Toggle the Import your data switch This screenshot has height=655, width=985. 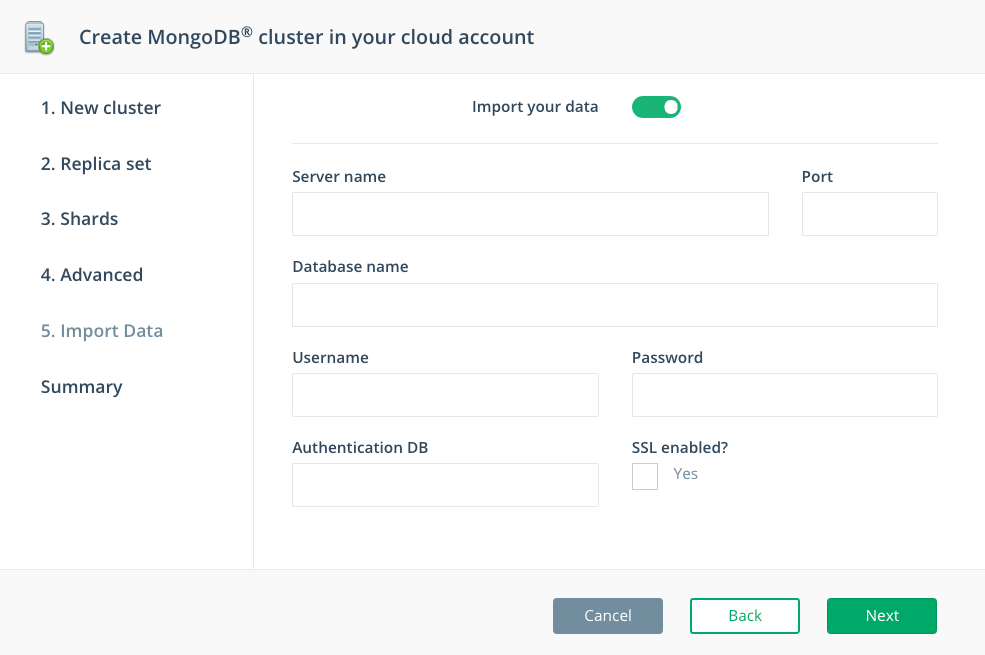pyautogui.click(x=656, y=107)
